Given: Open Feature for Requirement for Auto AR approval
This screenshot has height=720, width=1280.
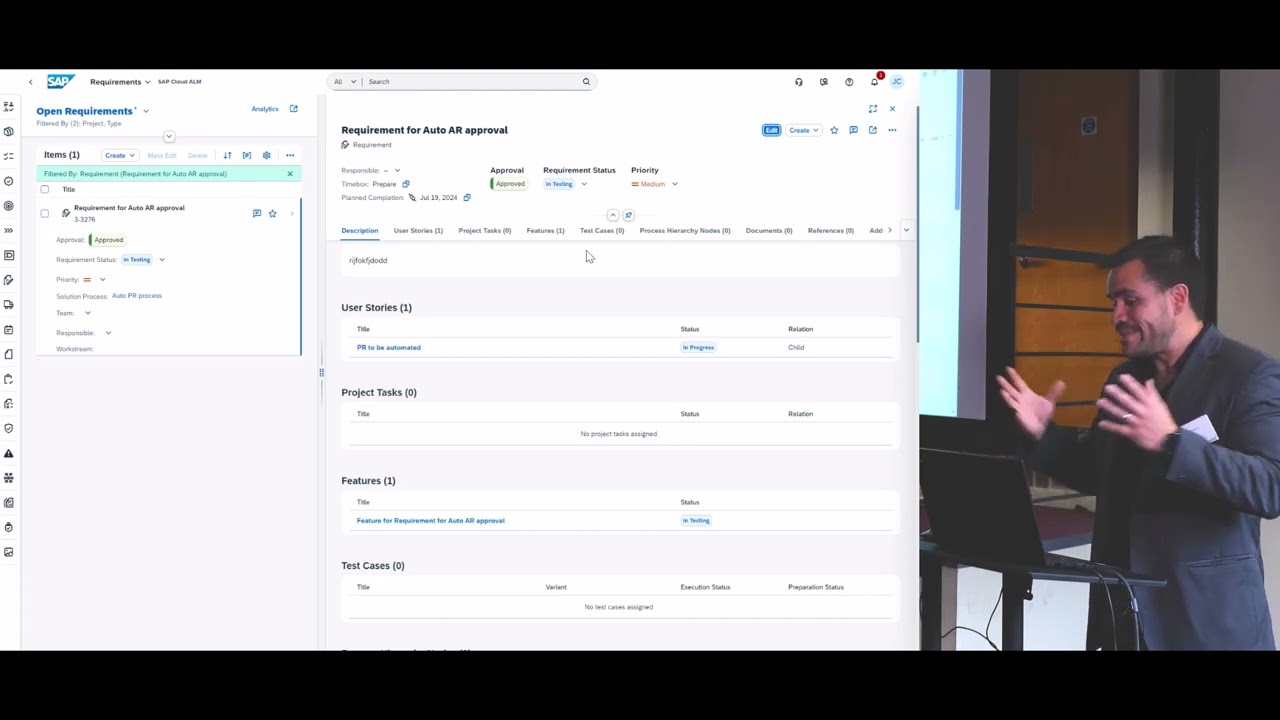Looking at the screenshot, I should pos(430,521).
